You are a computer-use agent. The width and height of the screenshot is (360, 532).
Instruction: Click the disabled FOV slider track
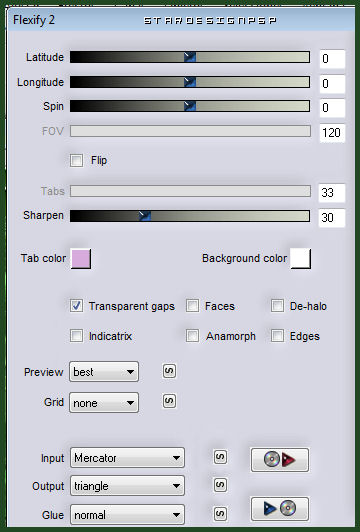pos(190,131)
